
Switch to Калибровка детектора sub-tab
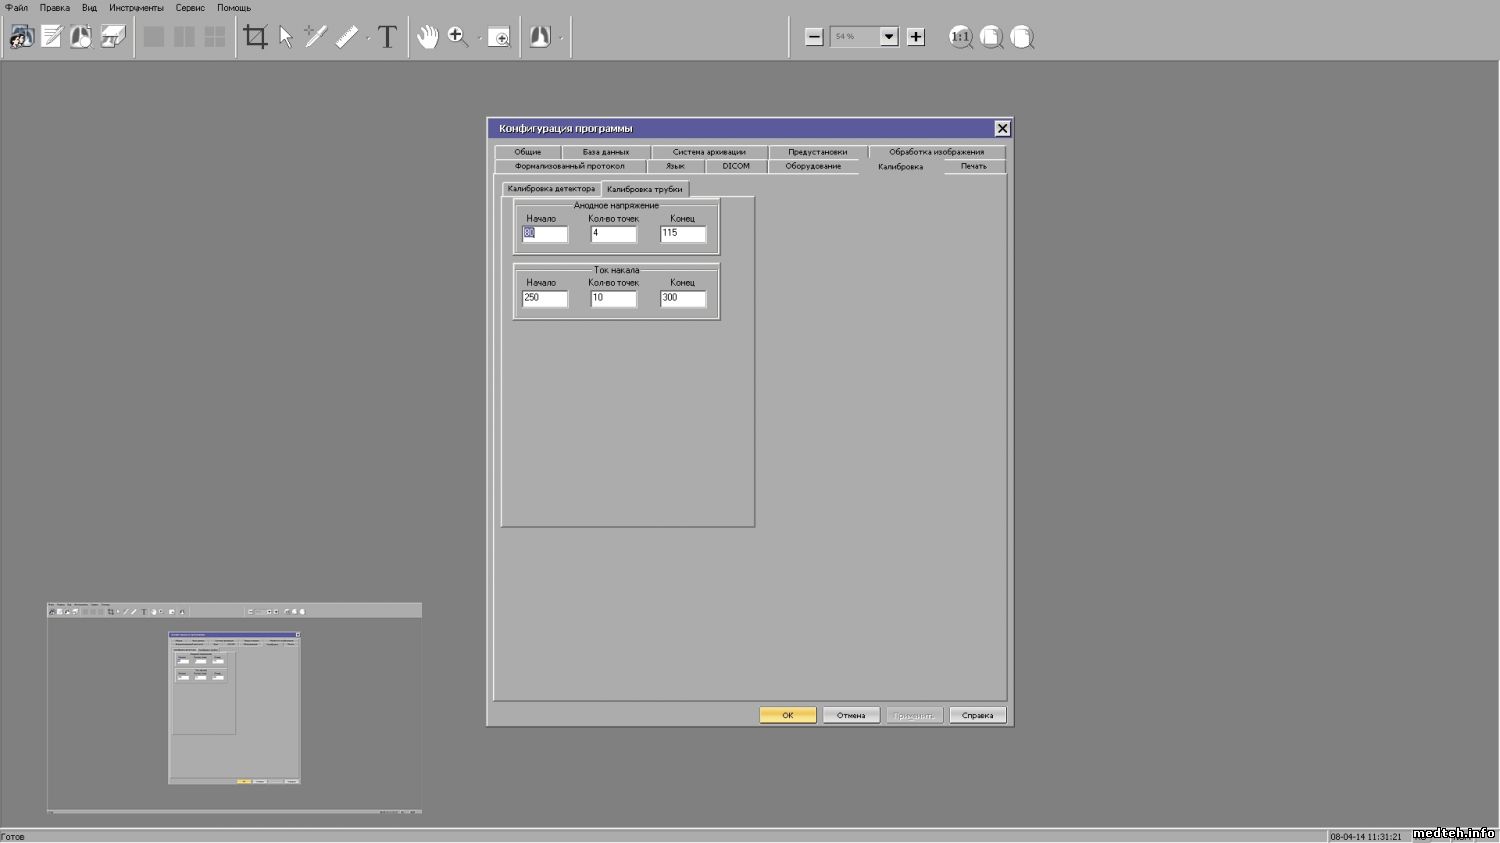551,189
